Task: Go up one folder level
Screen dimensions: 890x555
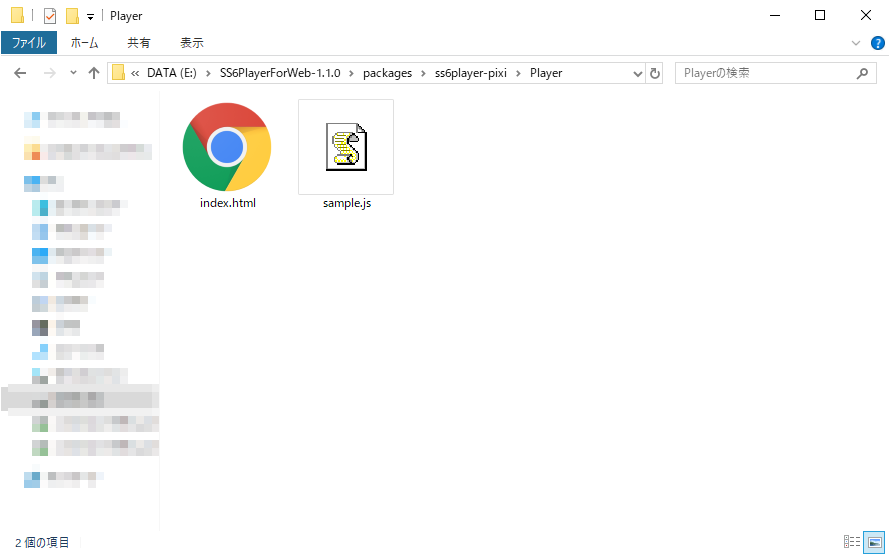Action: pyautogui.click(x=94, y=73)
